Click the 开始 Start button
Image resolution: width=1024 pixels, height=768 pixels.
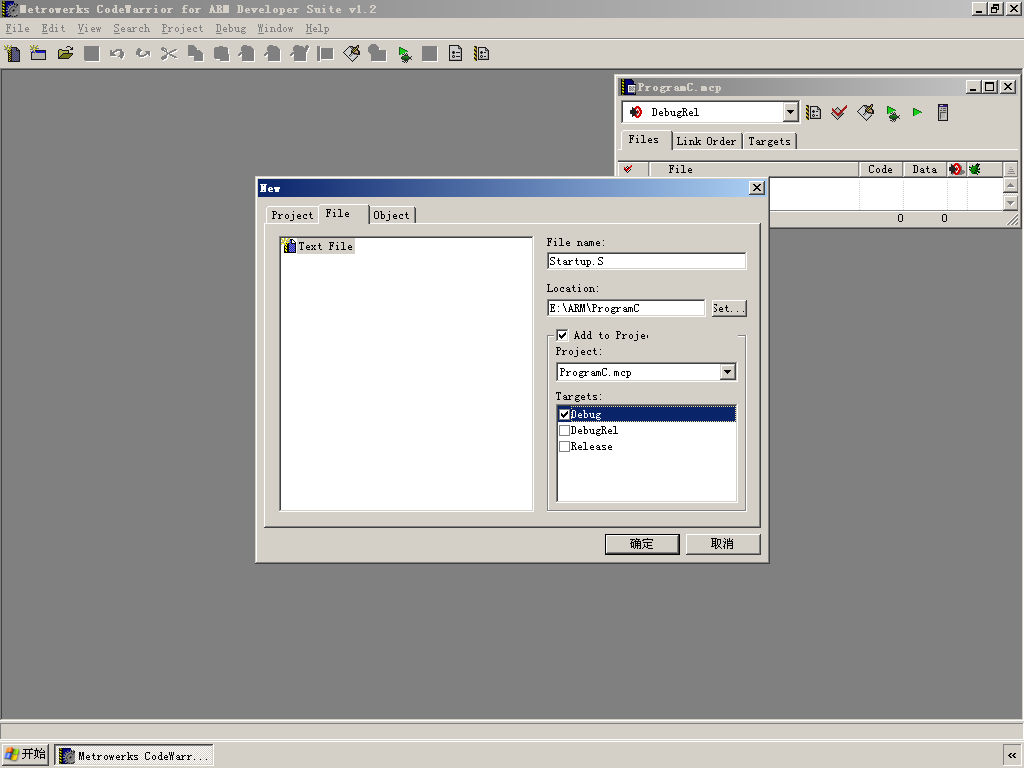tap(25, 755)
